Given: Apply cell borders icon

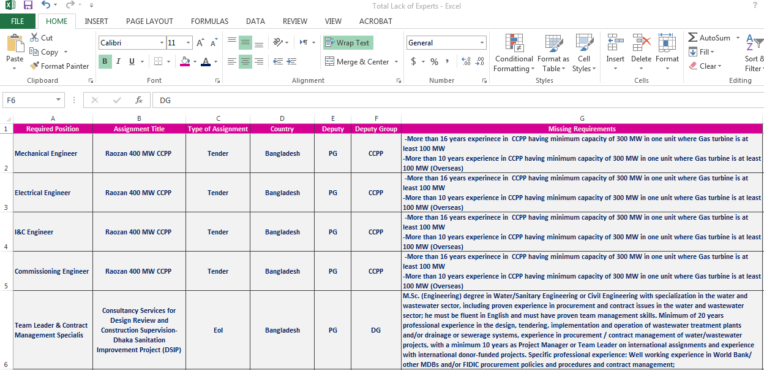Looking at the screenshot, I should tap(158, 61).
